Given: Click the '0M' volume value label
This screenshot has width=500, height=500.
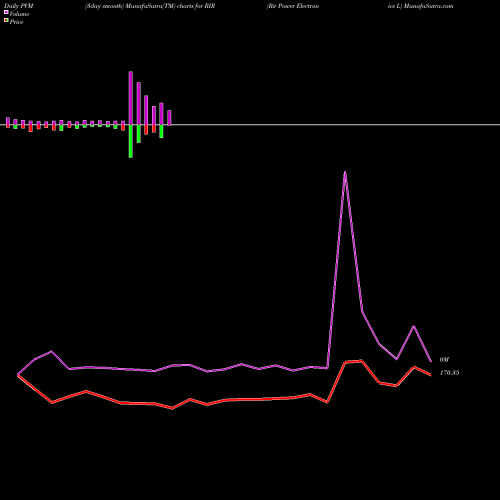Looking at the screenshot, I should coord(444,360).
